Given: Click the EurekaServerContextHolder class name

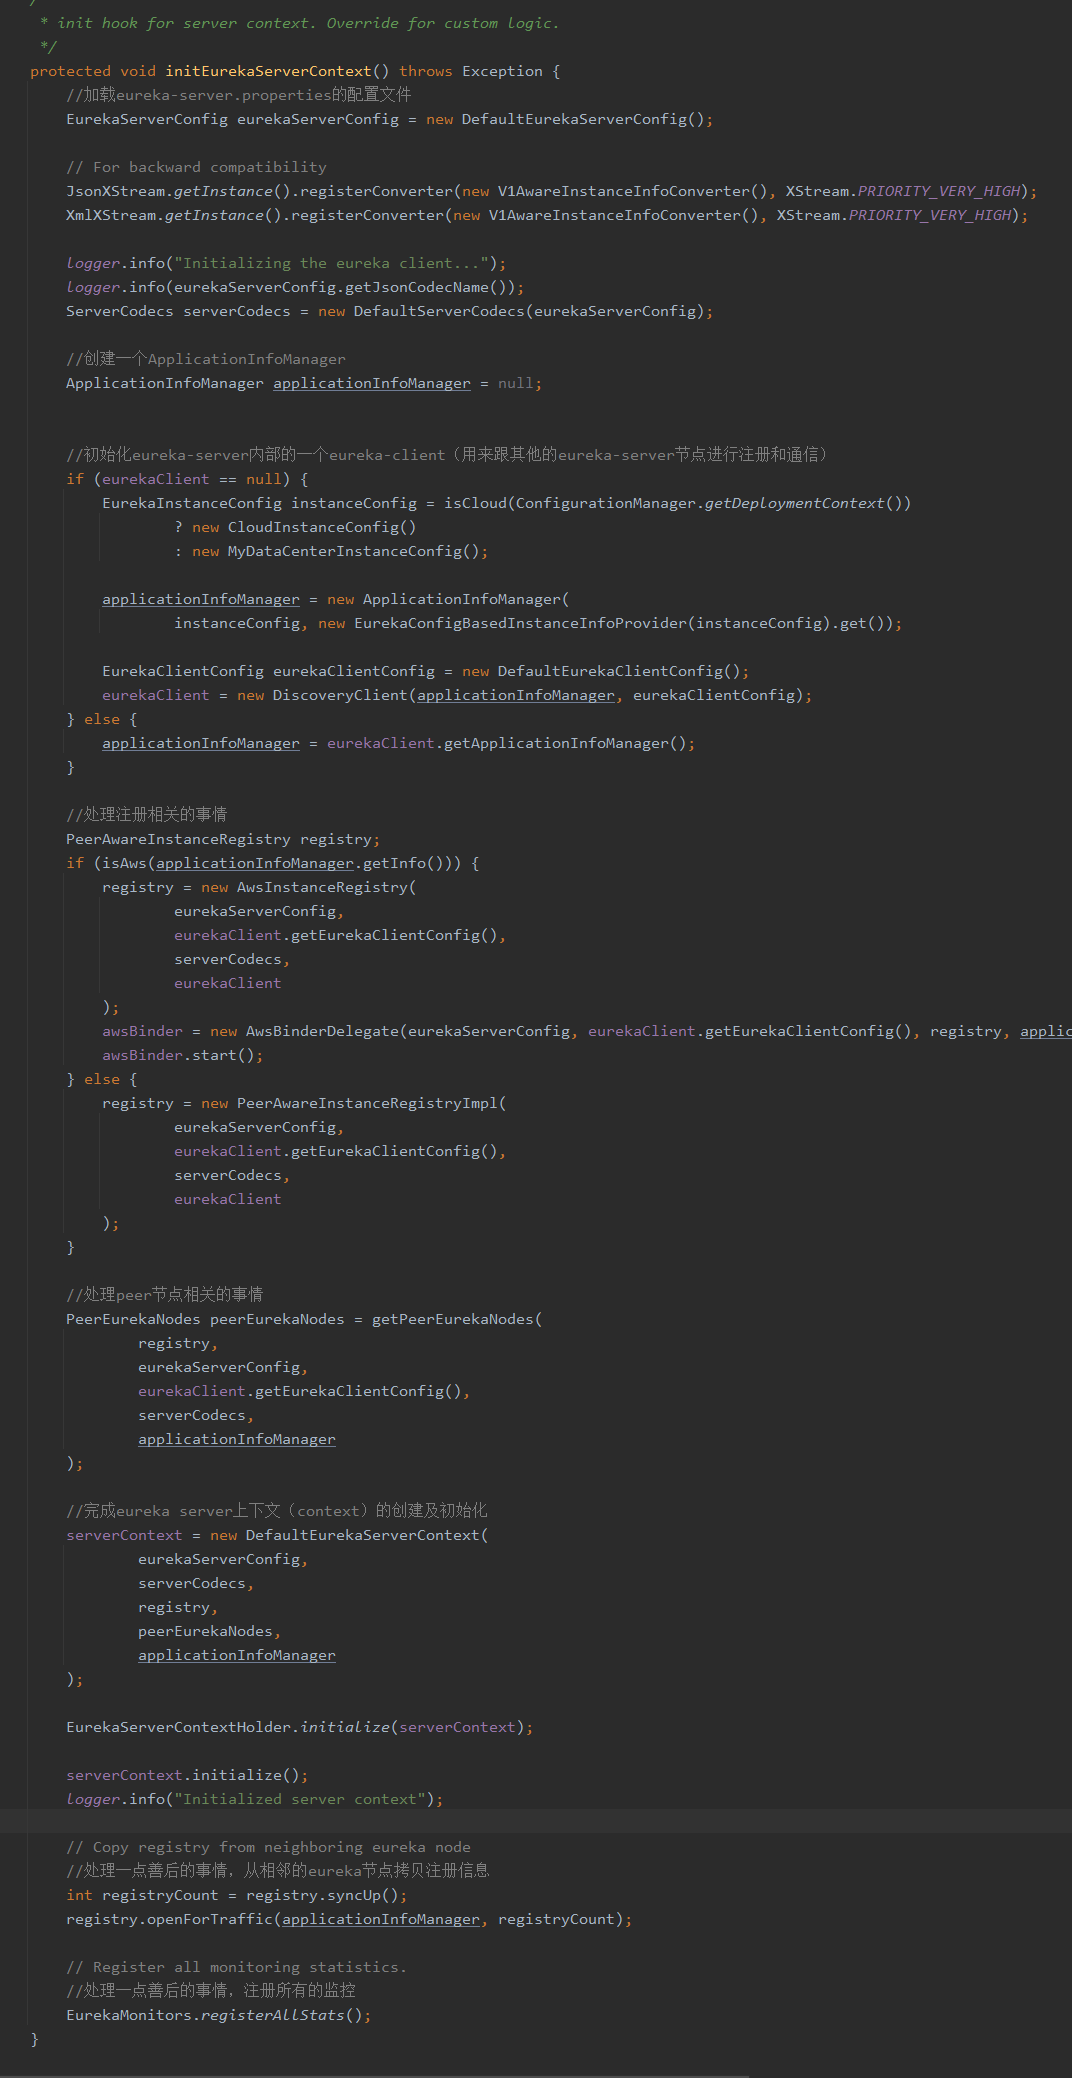Looking at the screenshot, I should (178, 1727).
